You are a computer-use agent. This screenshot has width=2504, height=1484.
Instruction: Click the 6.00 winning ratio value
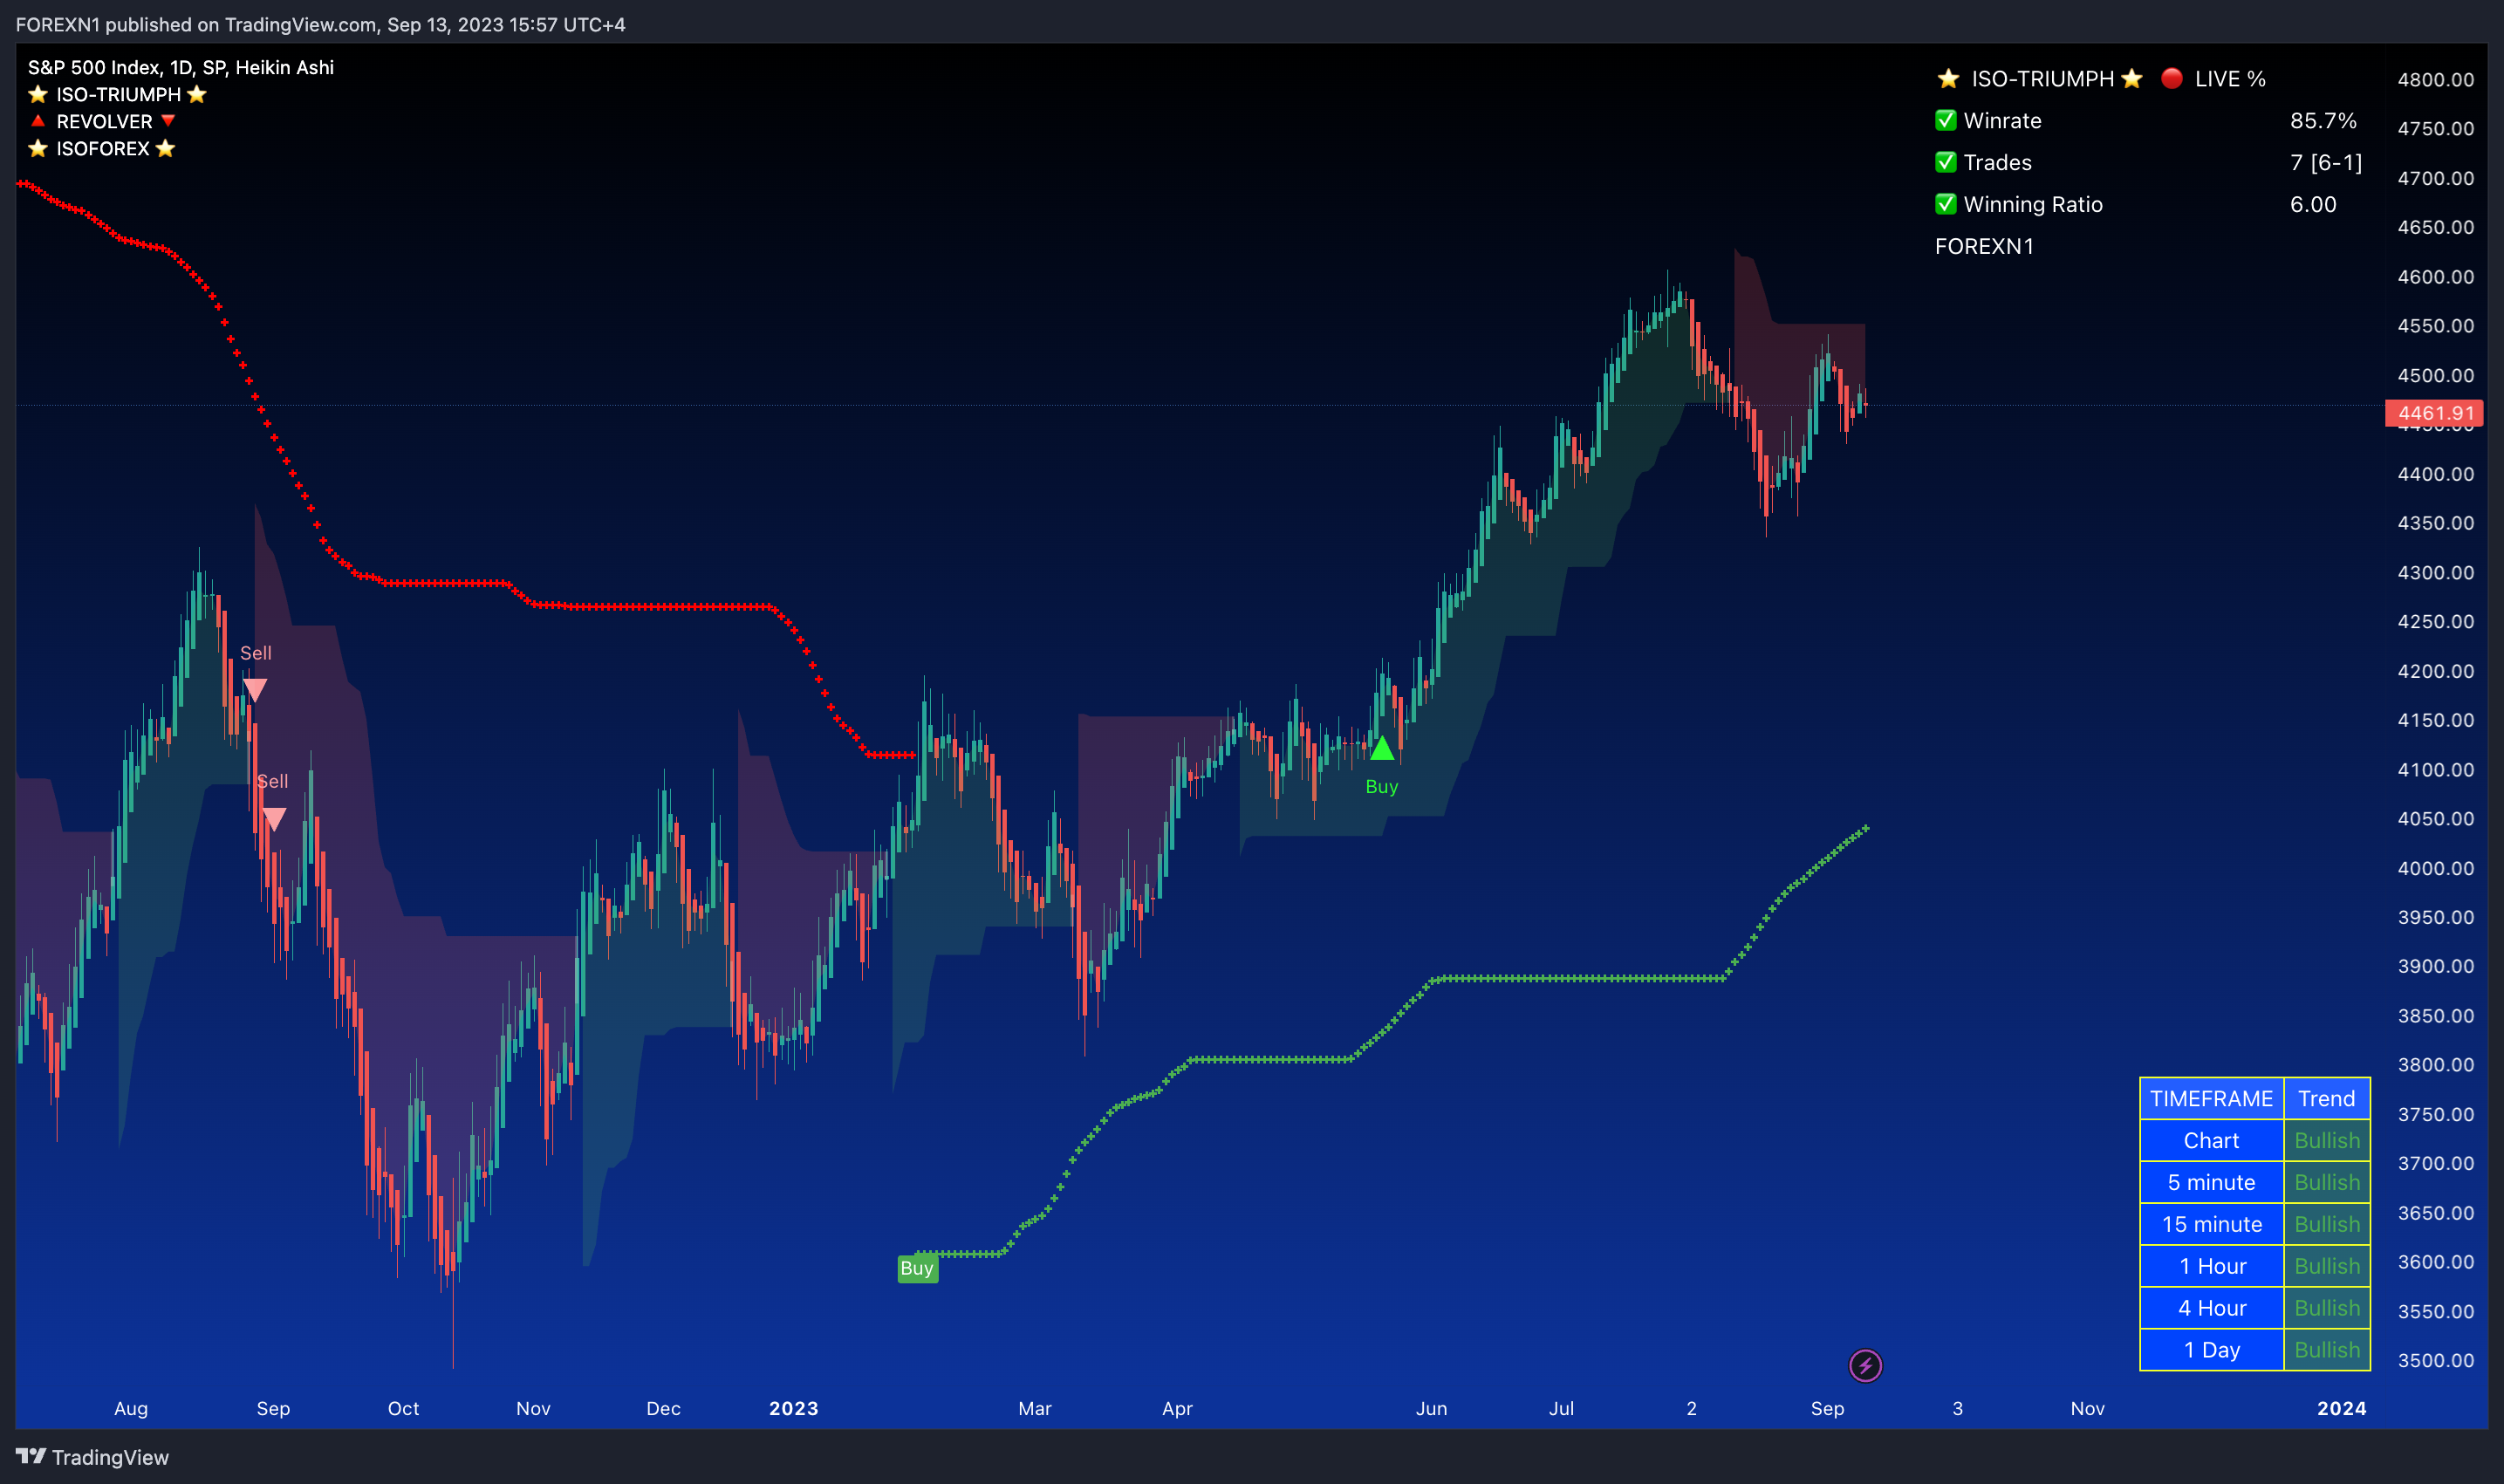[x=2313, y=204]
